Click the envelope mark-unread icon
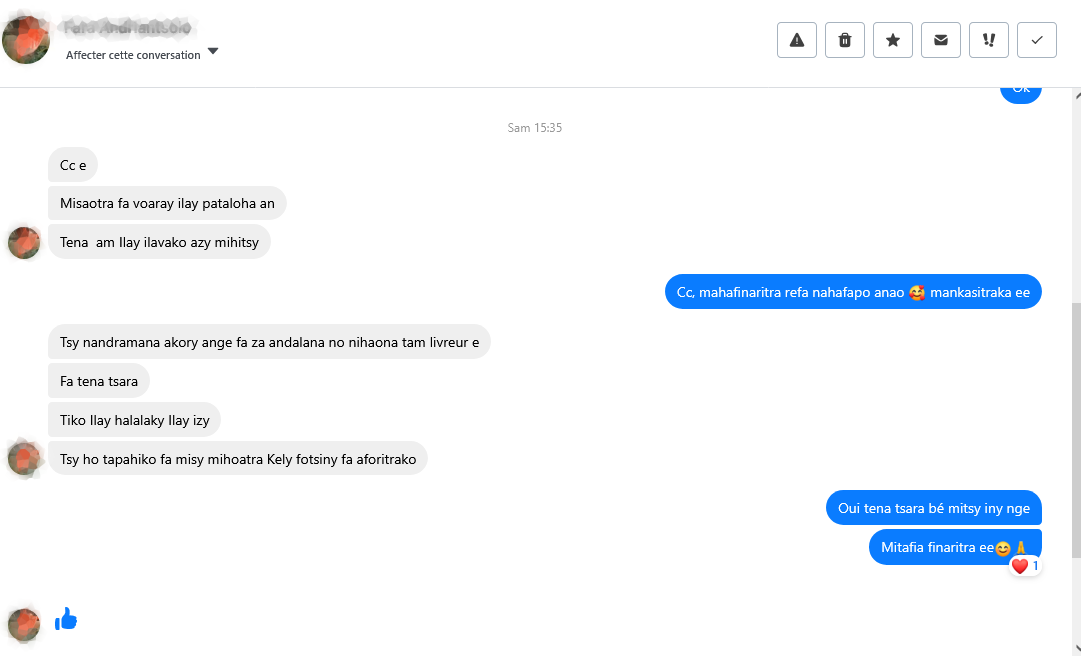This screenshot has height=665, width=1081. click(x=941, y=40)
